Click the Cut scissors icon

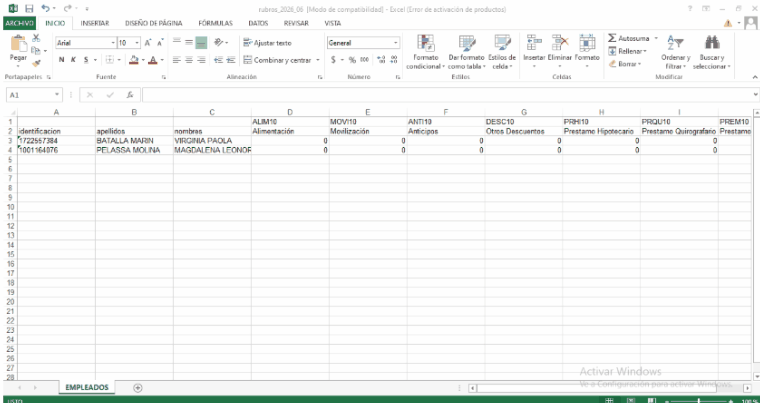point(36,38)
